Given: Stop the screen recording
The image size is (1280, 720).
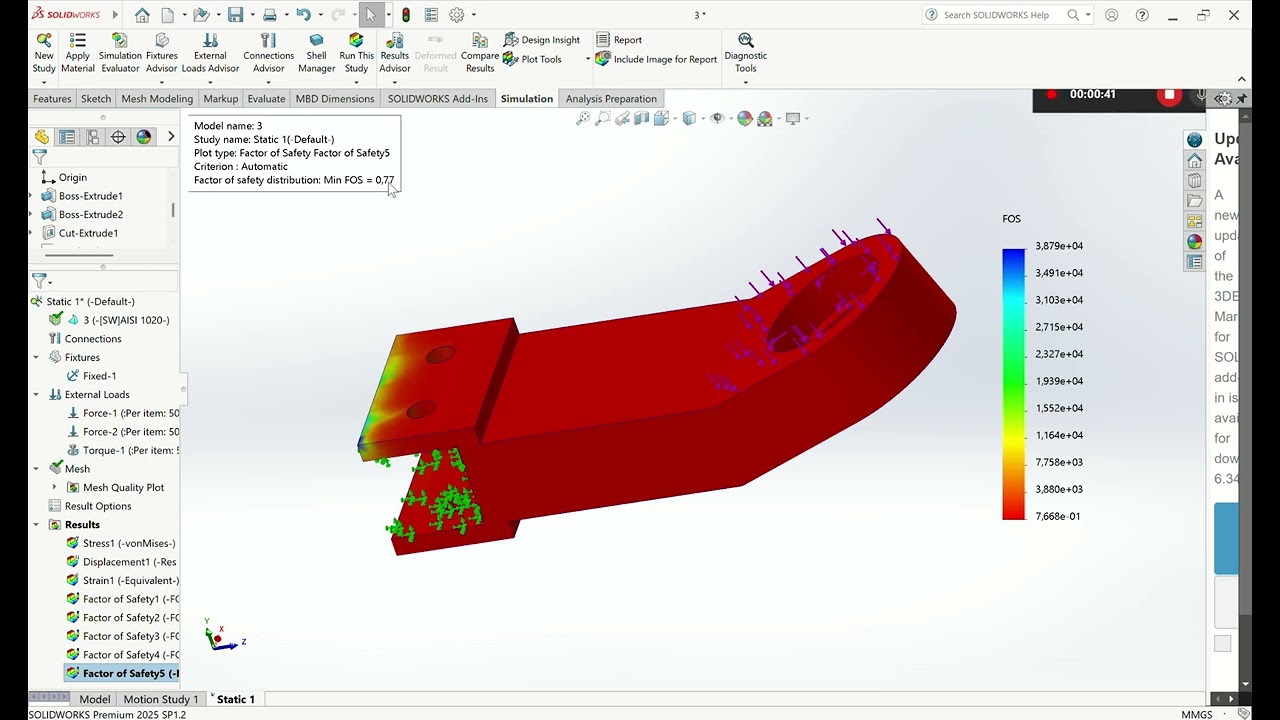Looking at the screenshot, I should click(1169, 95).
